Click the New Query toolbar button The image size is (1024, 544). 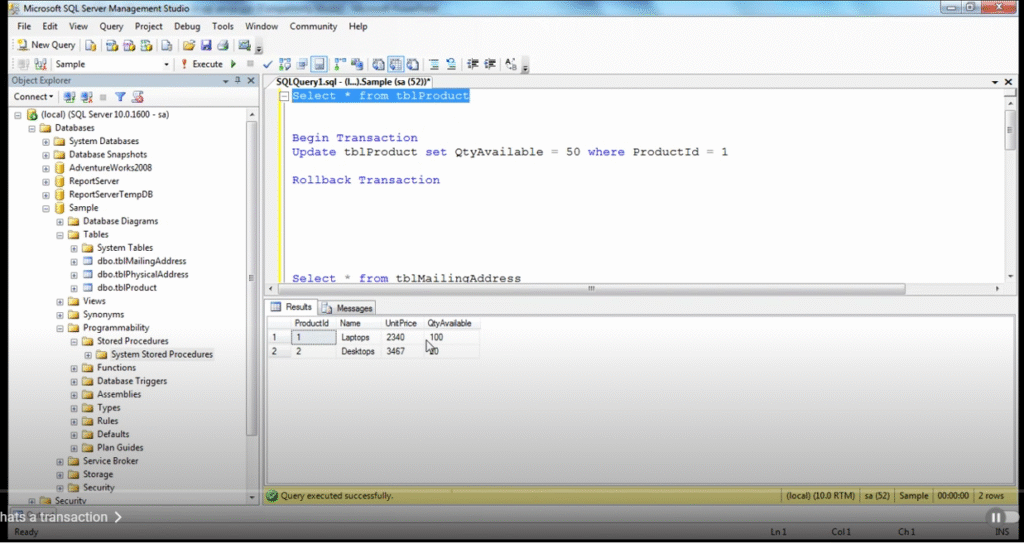coord(46,45)
